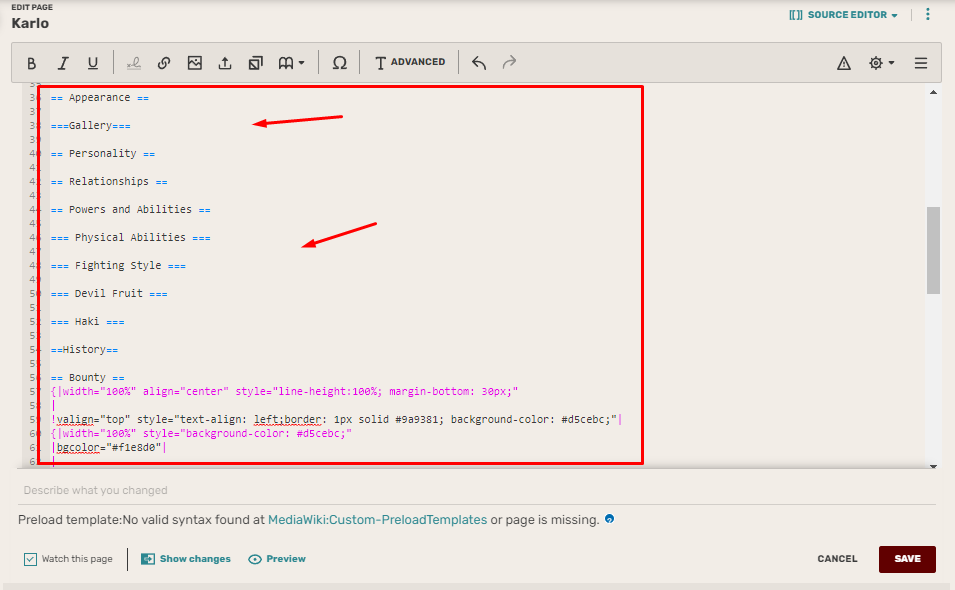Viewport: 955px width, 590px height.
Task: Click the '==History==' line
Action: (85, 349)
